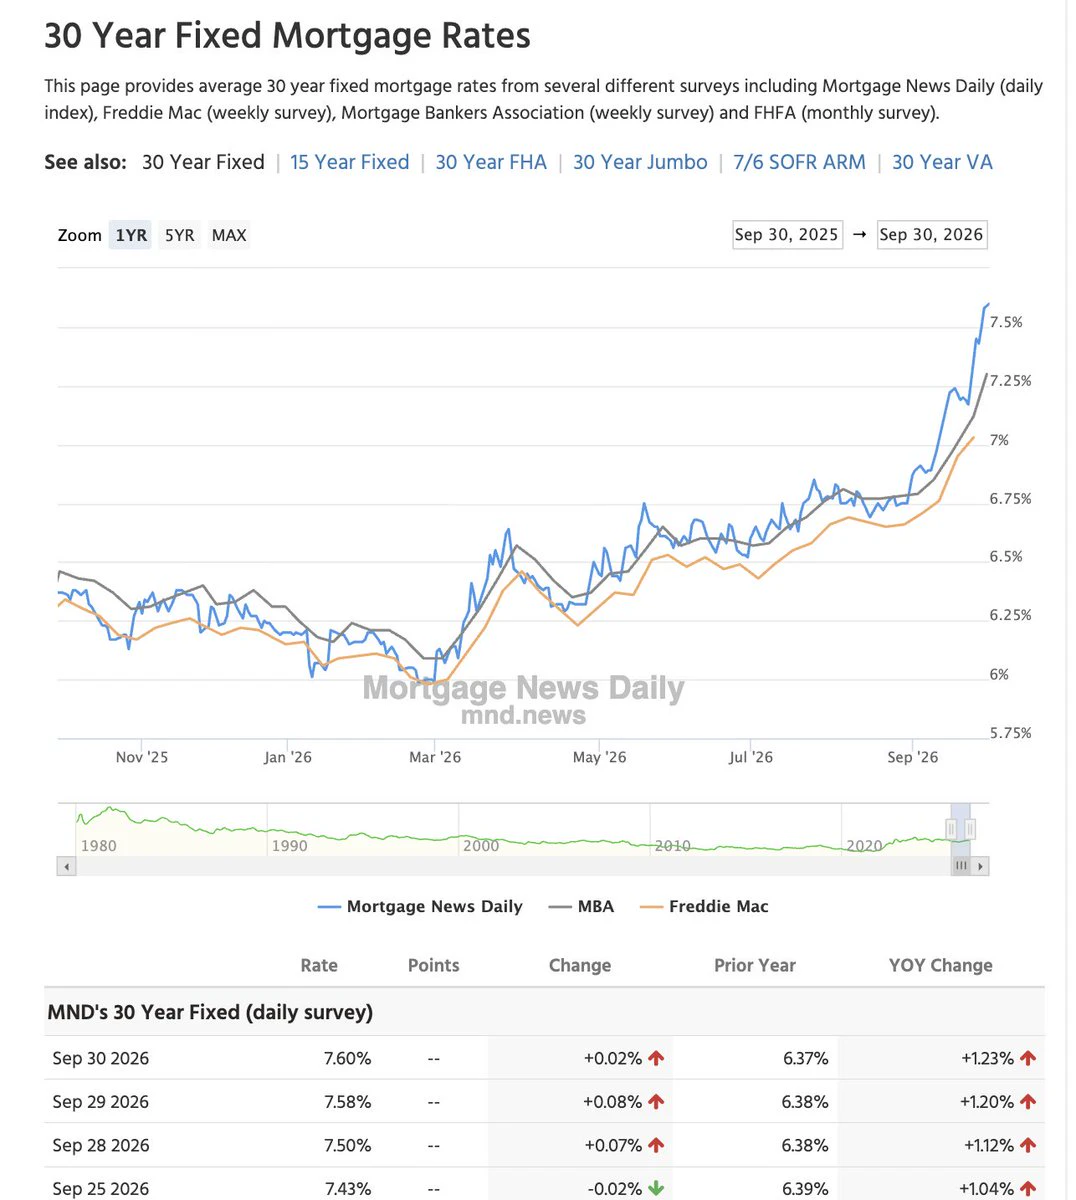Viewport: 1076px width, 1200px height.
Task: Select the MAX zoom range
Action: click(229, 235)
